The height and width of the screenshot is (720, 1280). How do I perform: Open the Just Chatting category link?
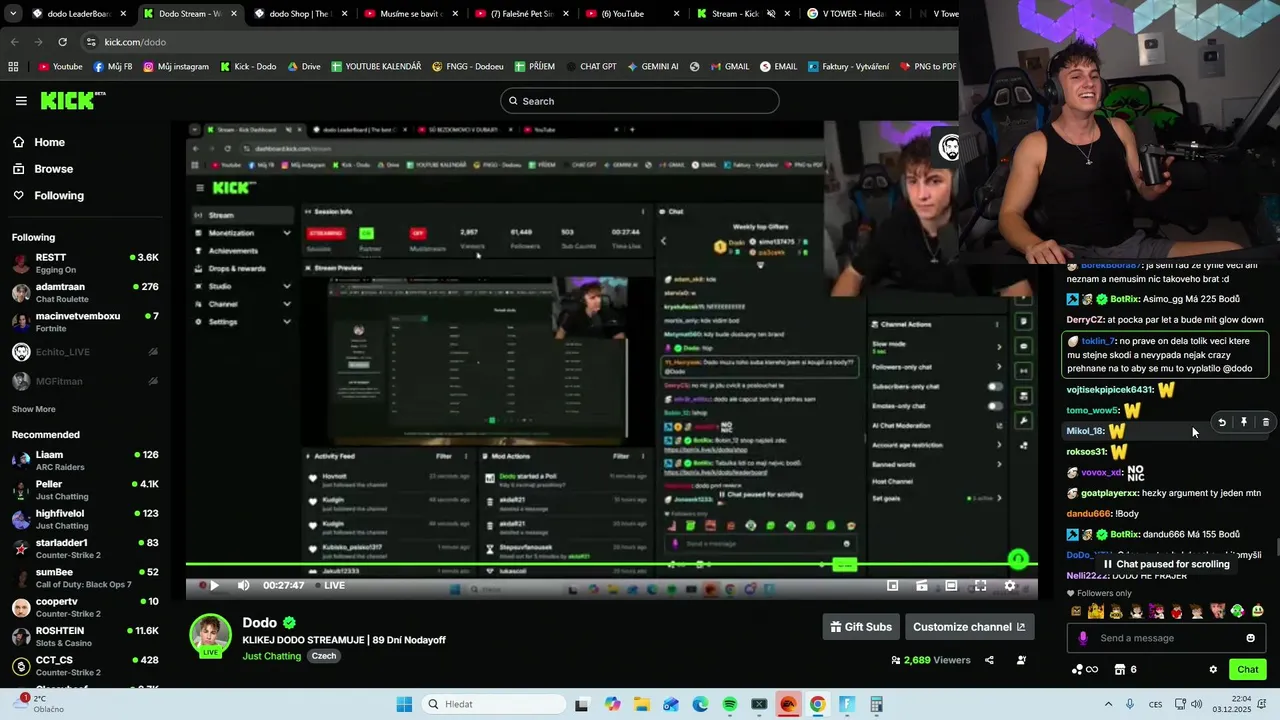tap(272, 656)
